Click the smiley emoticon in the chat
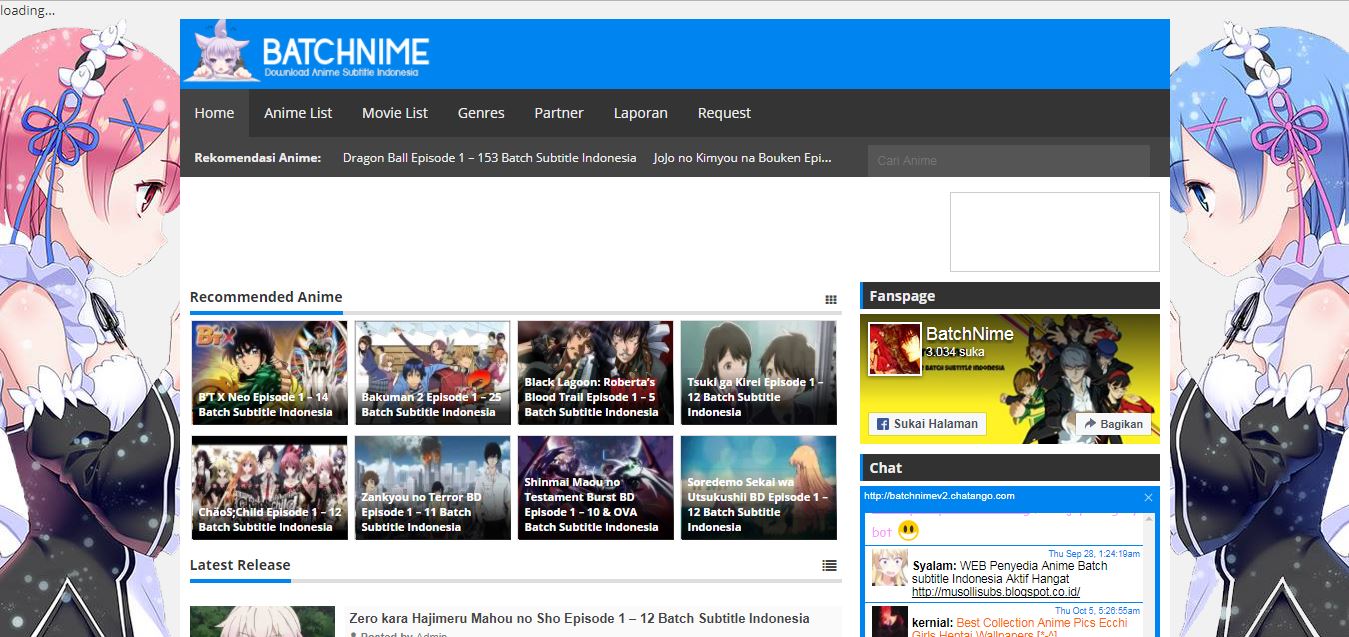This screenshot has height=637, width=1349. point(908,531)
